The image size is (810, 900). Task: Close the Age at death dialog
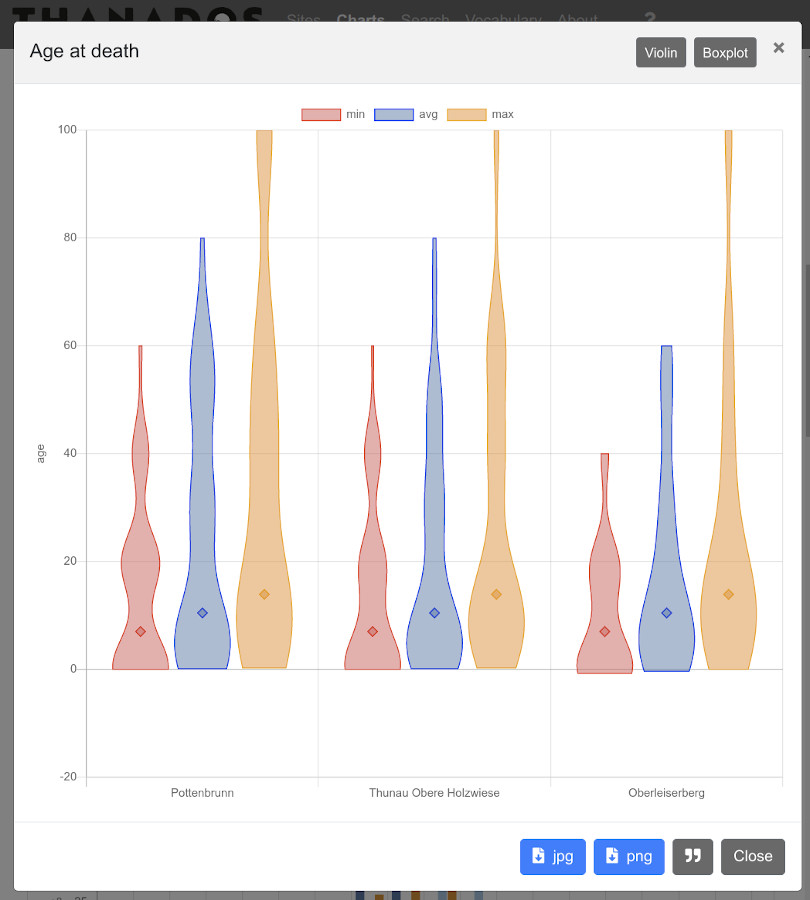(x=753, y=856)
